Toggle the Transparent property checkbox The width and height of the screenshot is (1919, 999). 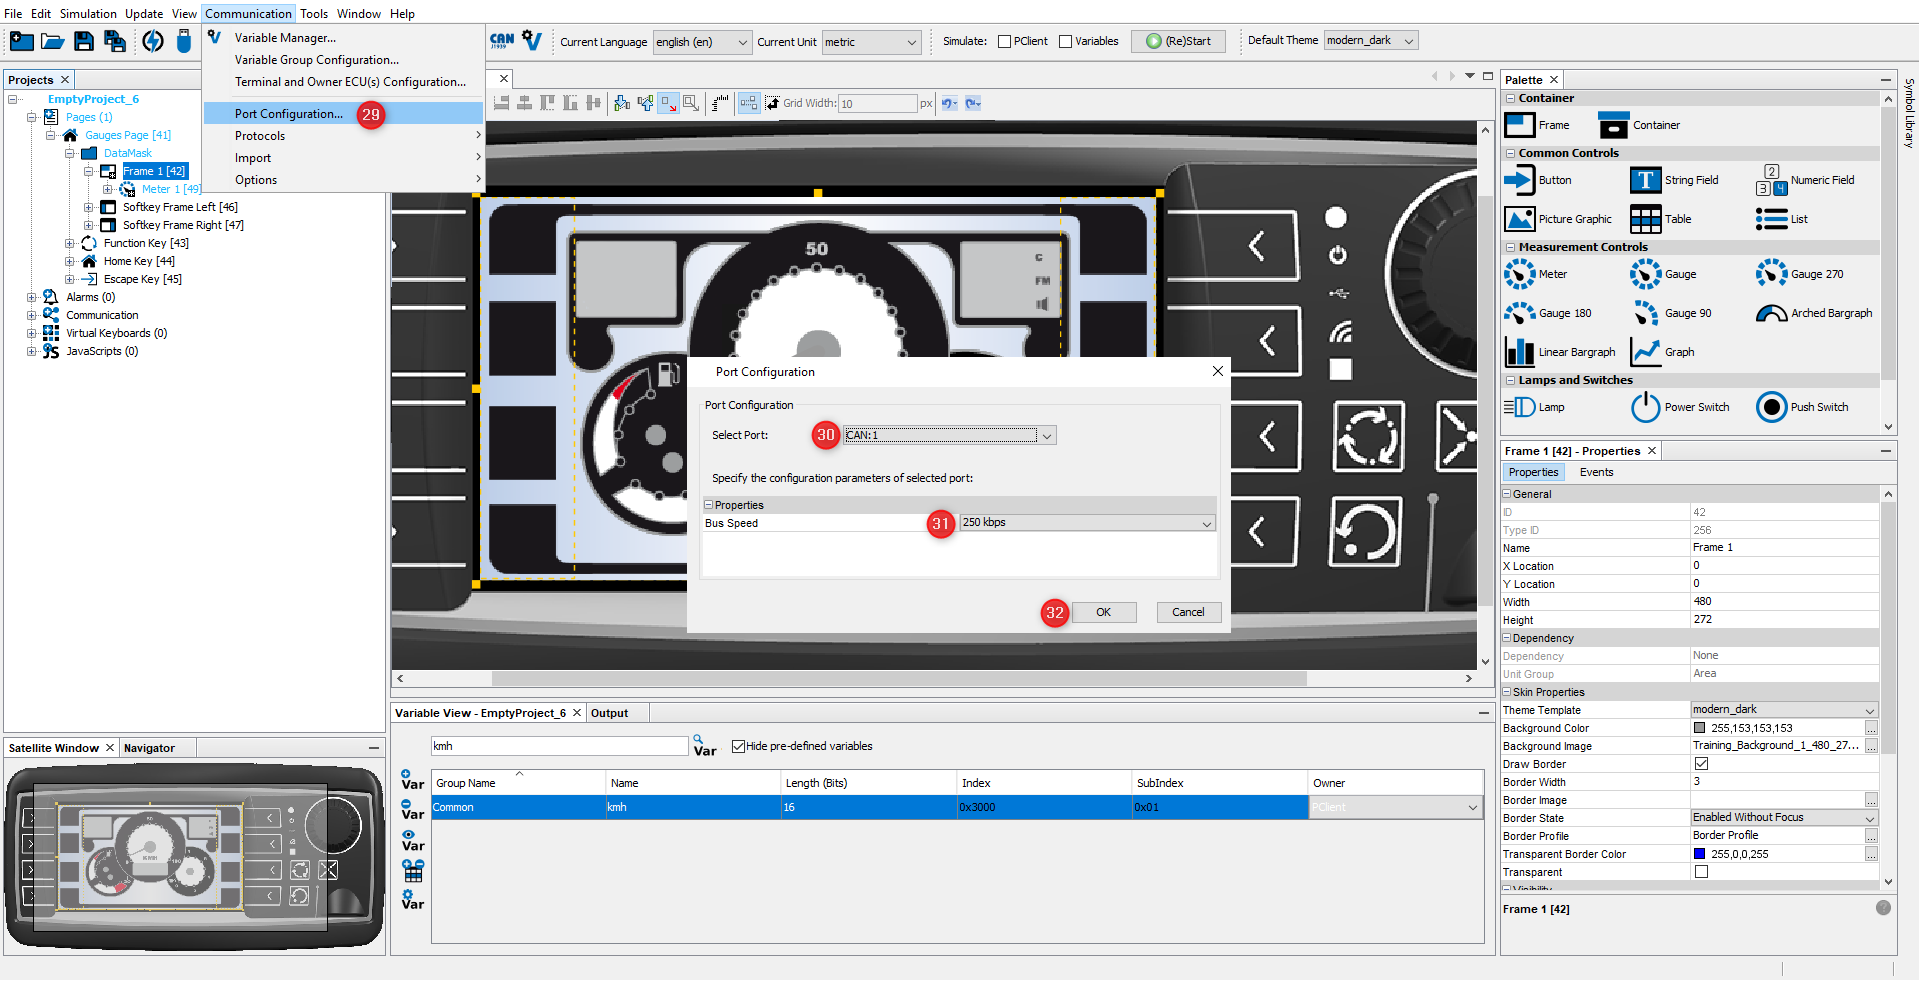pos(1701,872)
